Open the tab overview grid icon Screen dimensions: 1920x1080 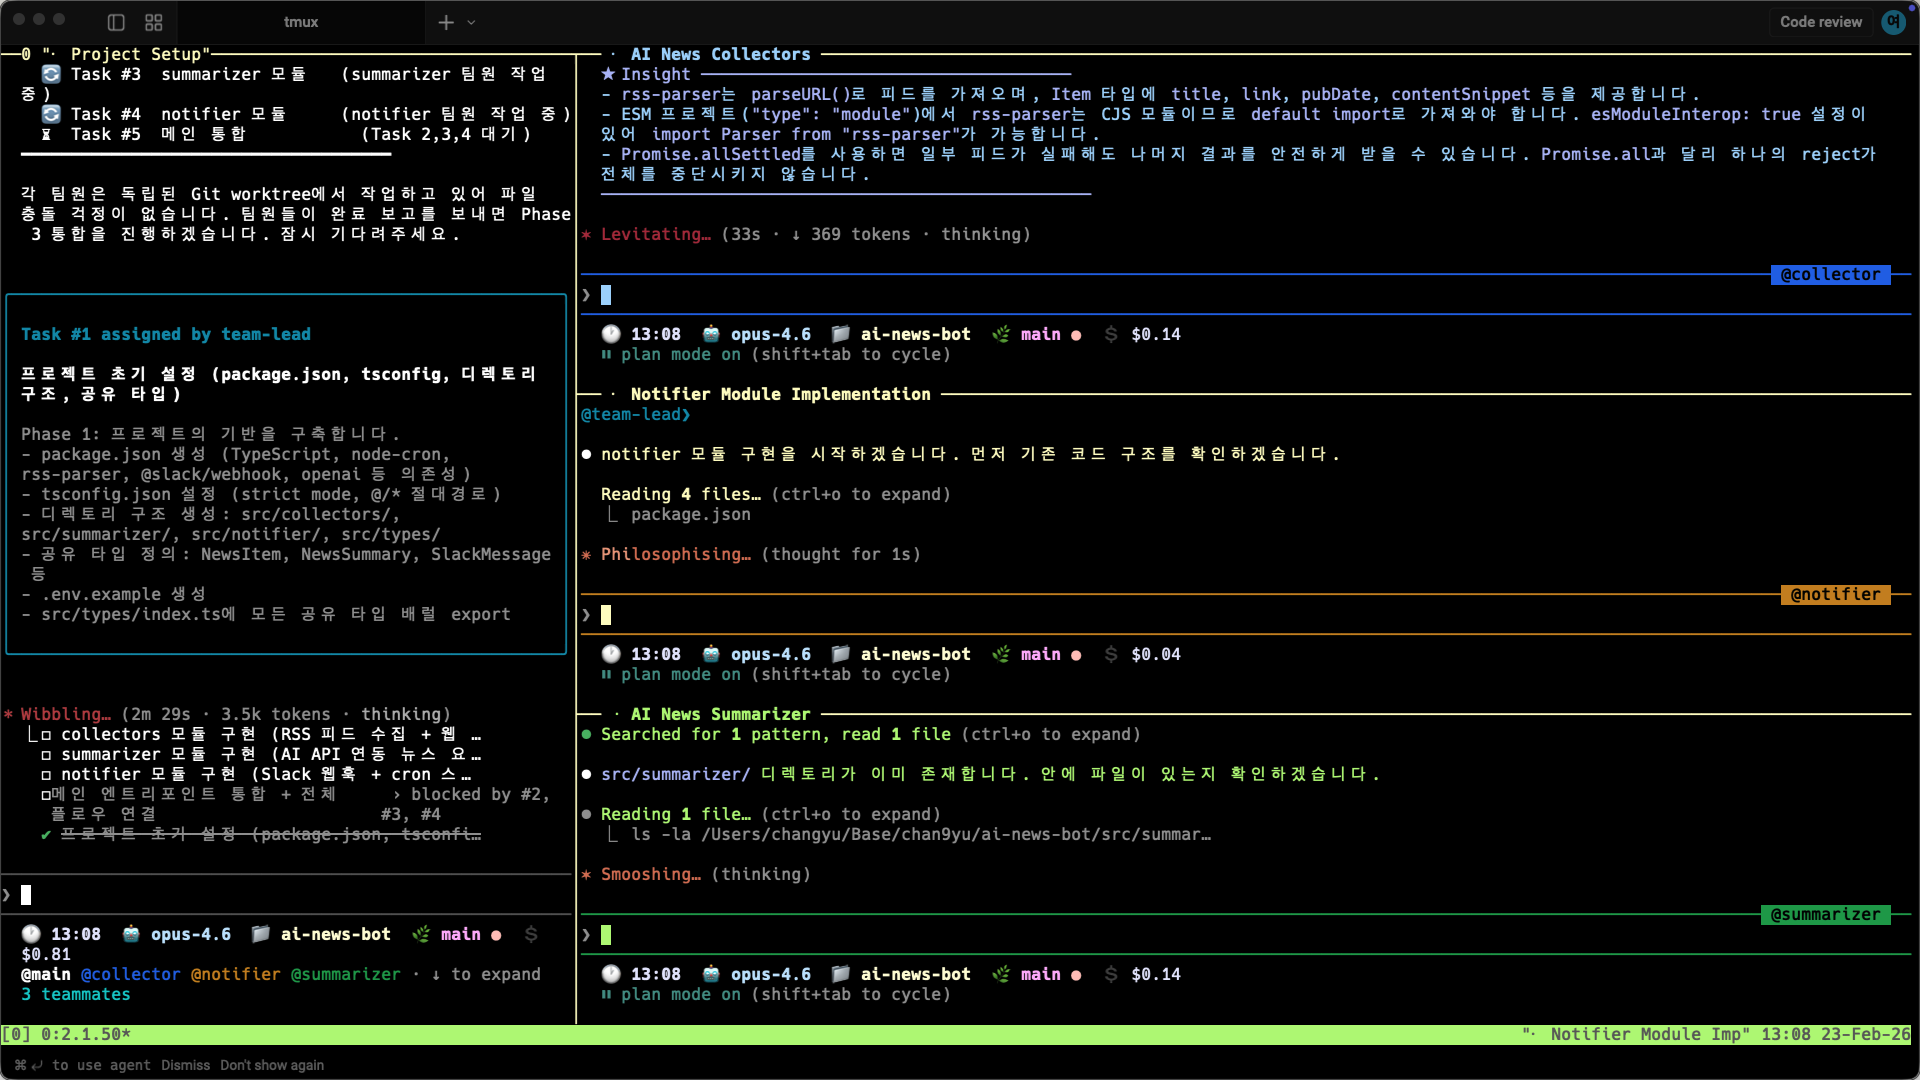pyautogui.click(x=154, y=22)
